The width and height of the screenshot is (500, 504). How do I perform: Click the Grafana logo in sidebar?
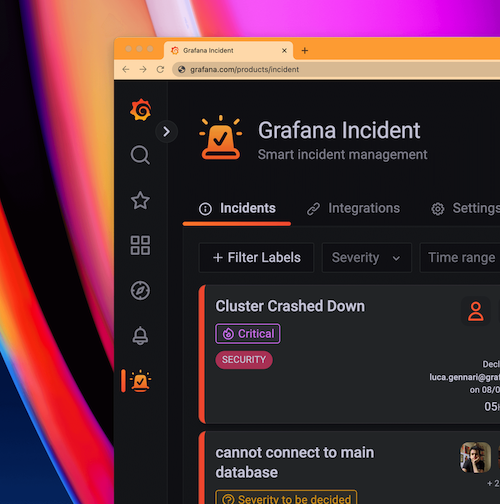coord(140,110)
